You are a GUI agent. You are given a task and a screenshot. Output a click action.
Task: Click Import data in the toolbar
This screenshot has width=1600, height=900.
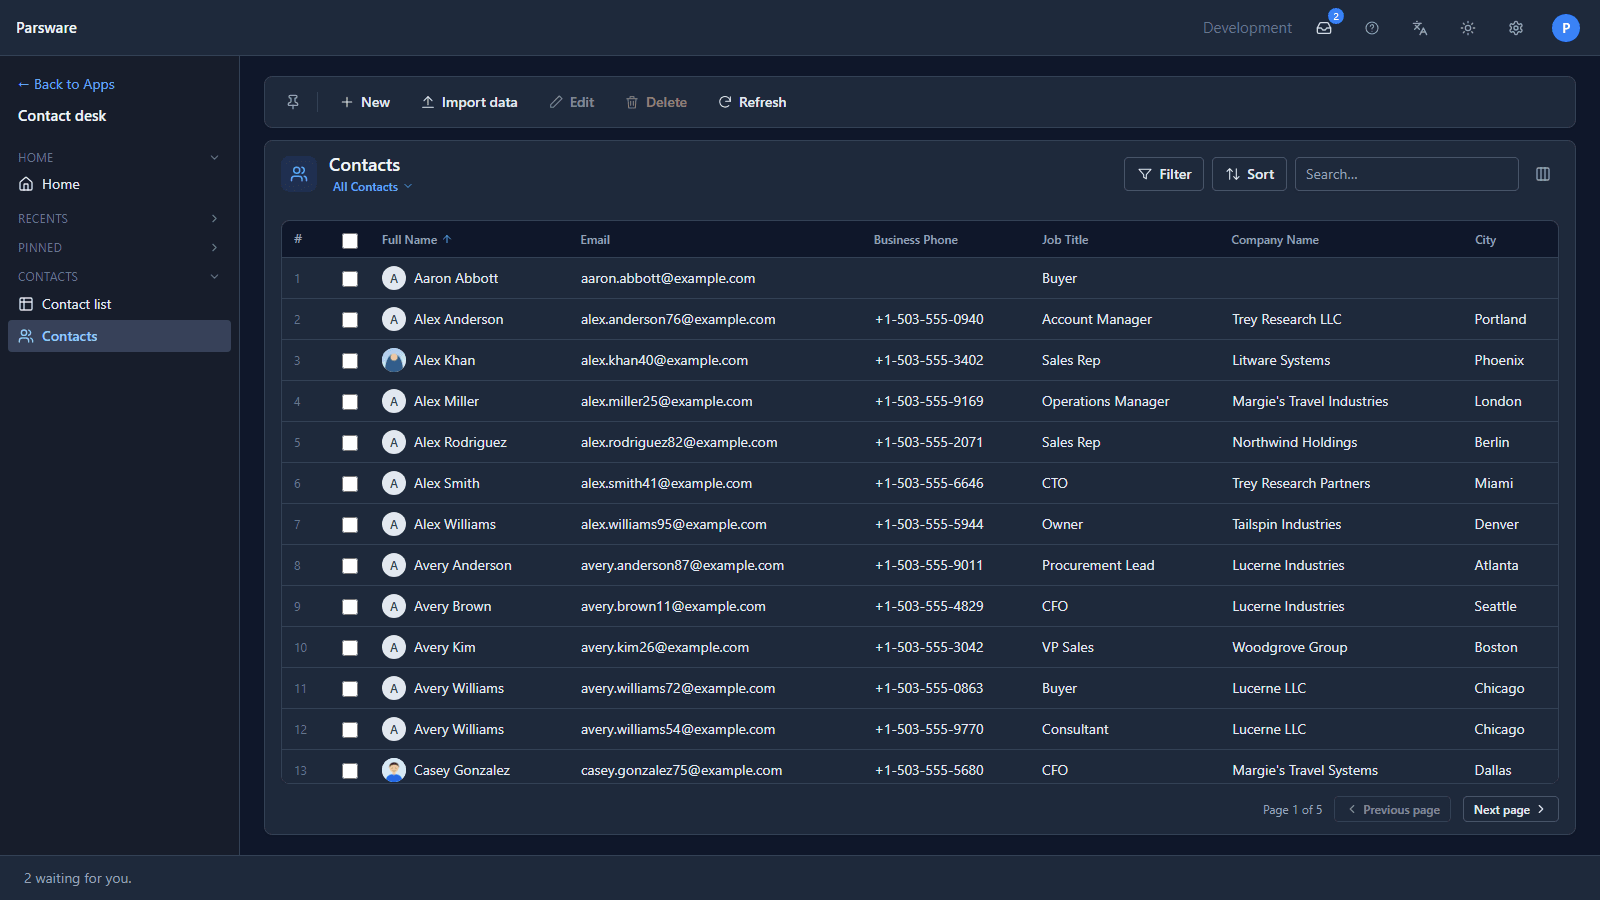[x=469, y=102]
